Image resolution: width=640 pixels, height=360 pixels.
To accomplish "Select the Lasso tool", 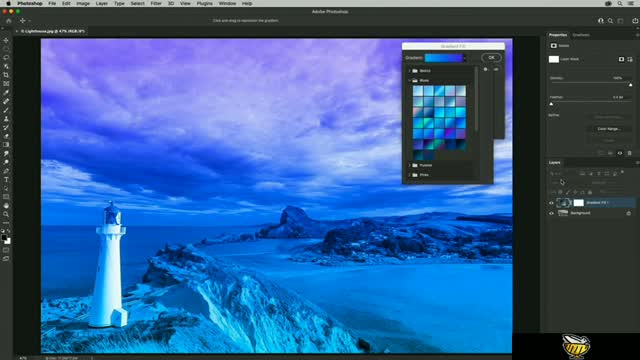I will [6, 58].
